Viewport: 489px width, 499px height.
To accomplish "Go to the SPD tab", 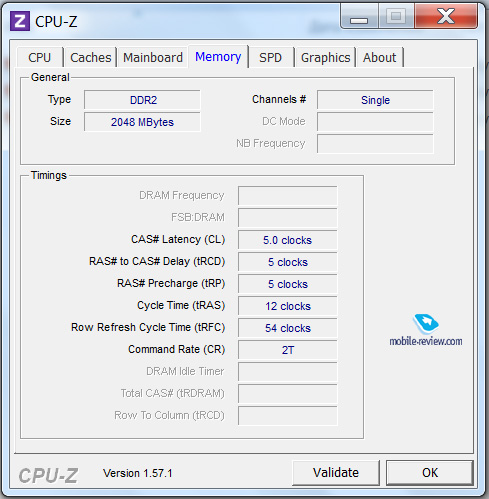I will click(270, 57).
